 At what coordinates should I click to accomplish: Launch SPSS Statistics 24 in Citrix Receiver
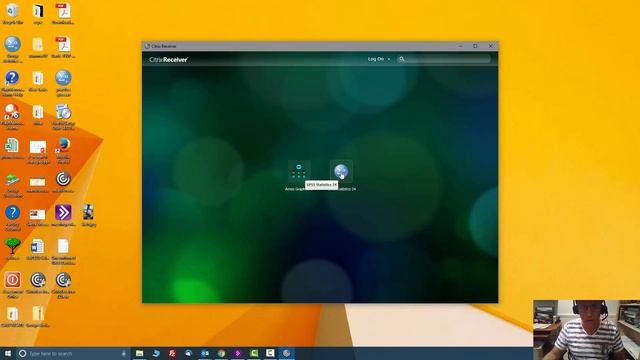point(341,171)
